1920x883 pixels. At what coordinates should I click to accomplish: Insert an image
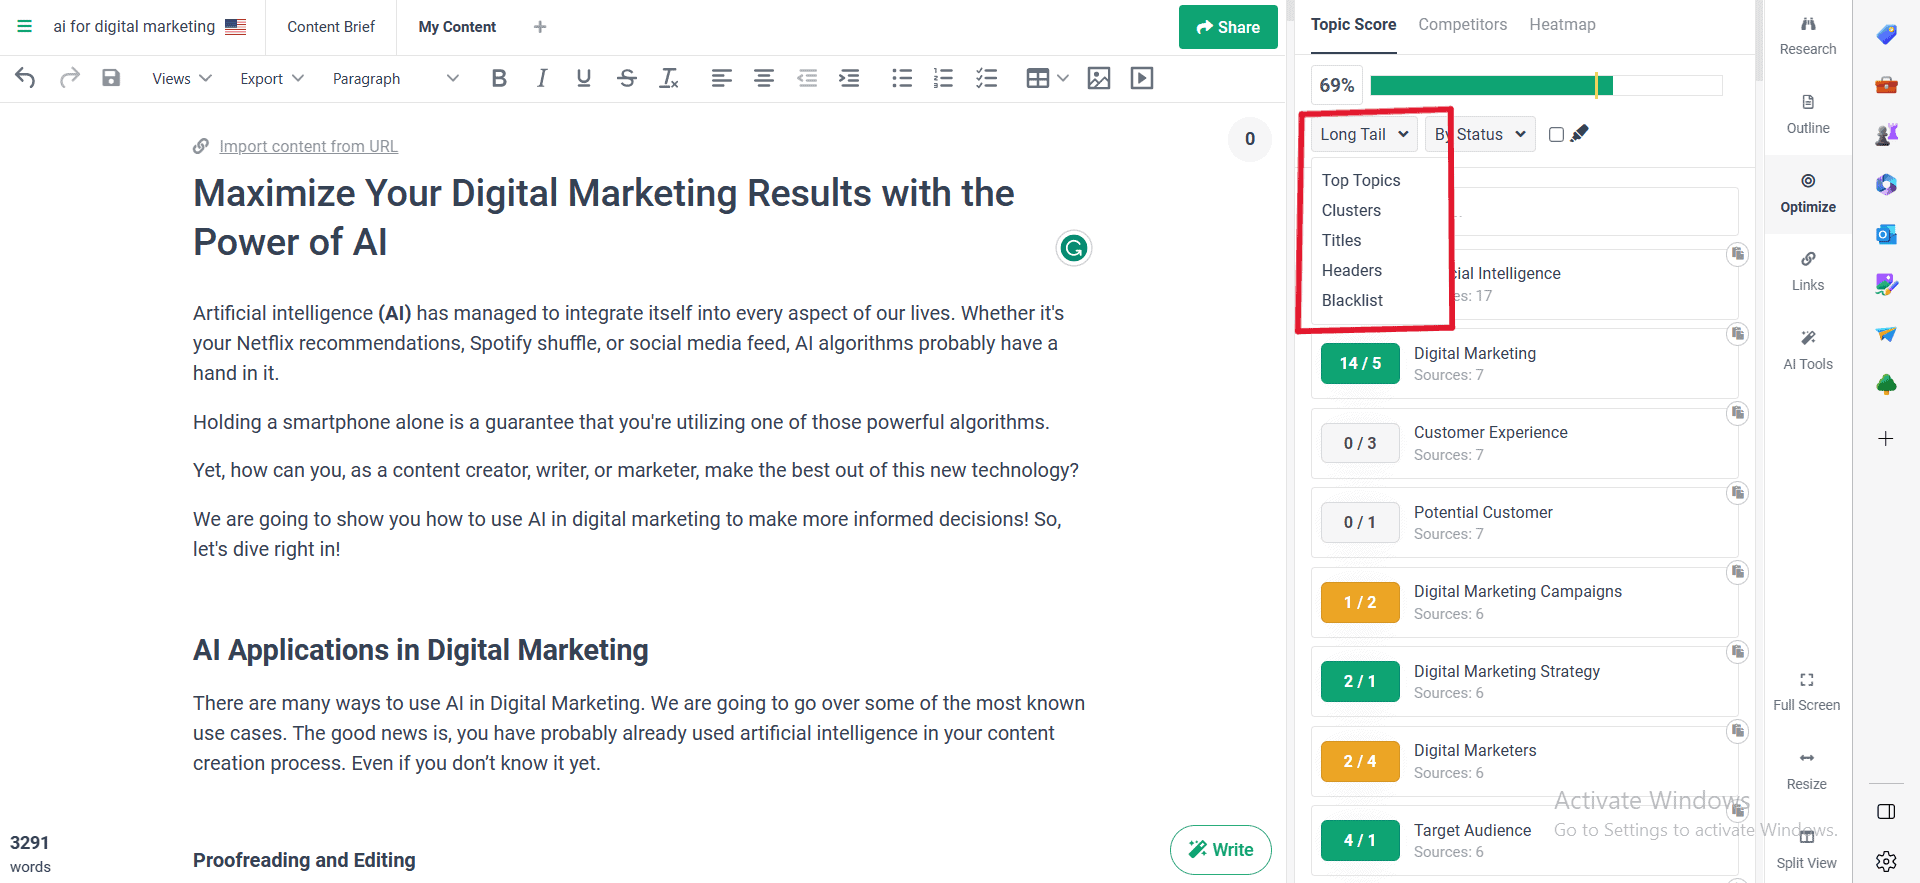[1099, 78]
